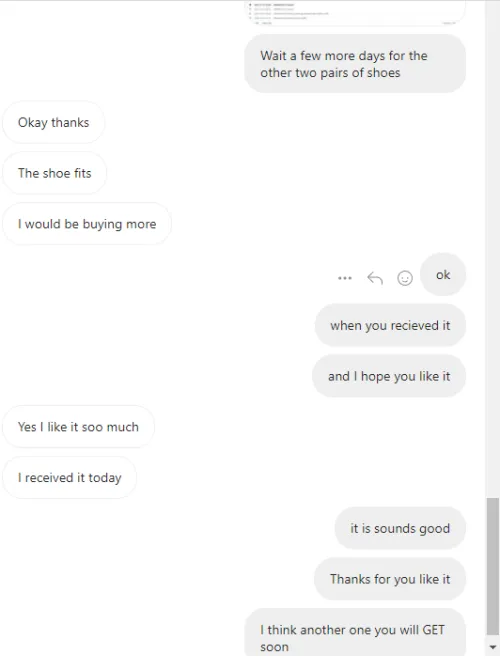Screen dimensions: 500x670
Task: Open the emoji reaction smiley icon
Action: point(405,278)
